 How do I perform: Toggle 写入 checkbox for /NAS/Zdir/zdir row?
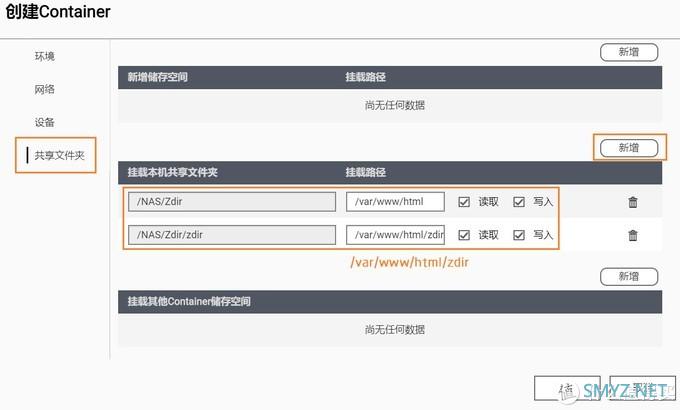pos(519,235)
